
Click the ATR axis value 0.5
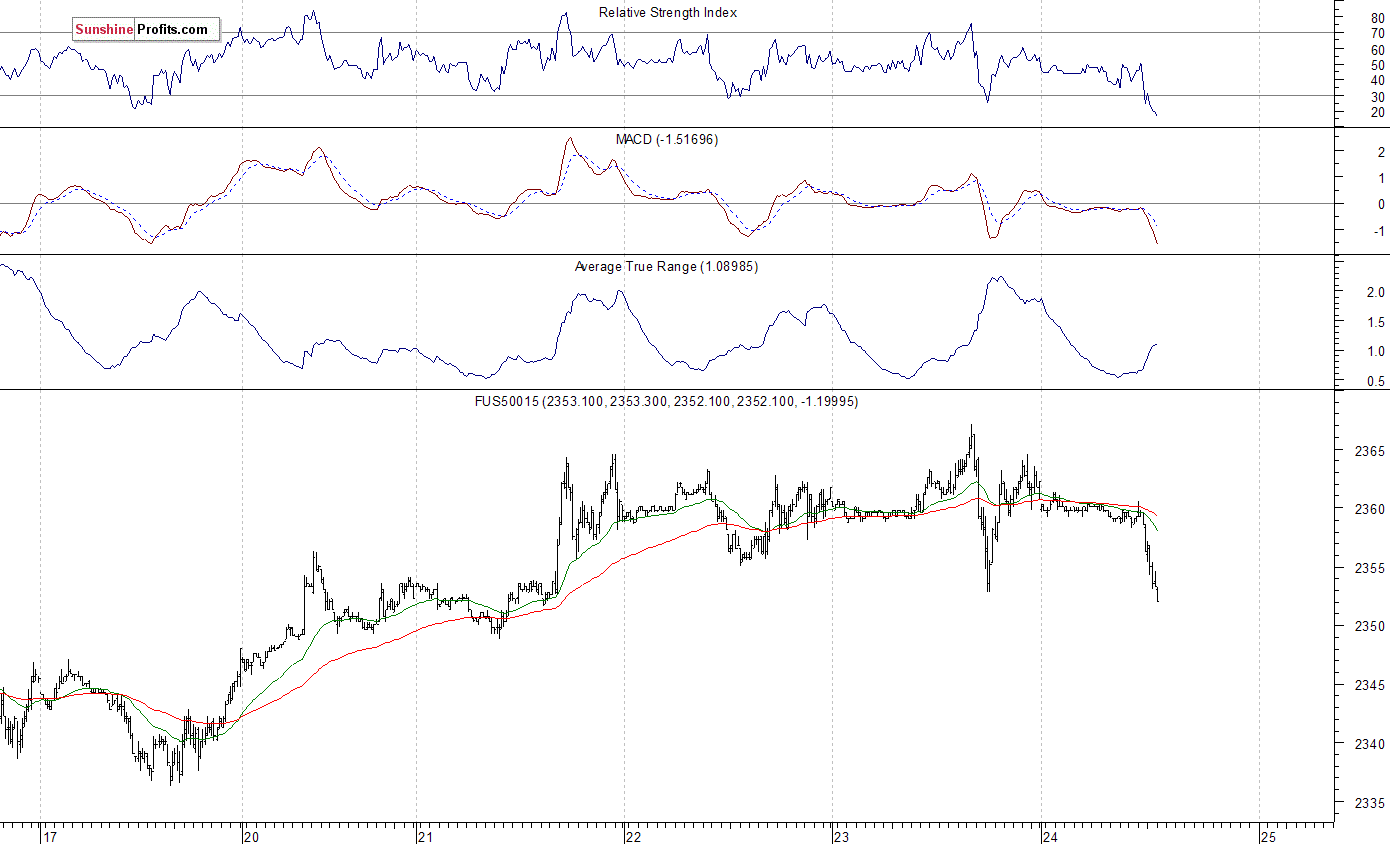click(x=1375, y=382)
